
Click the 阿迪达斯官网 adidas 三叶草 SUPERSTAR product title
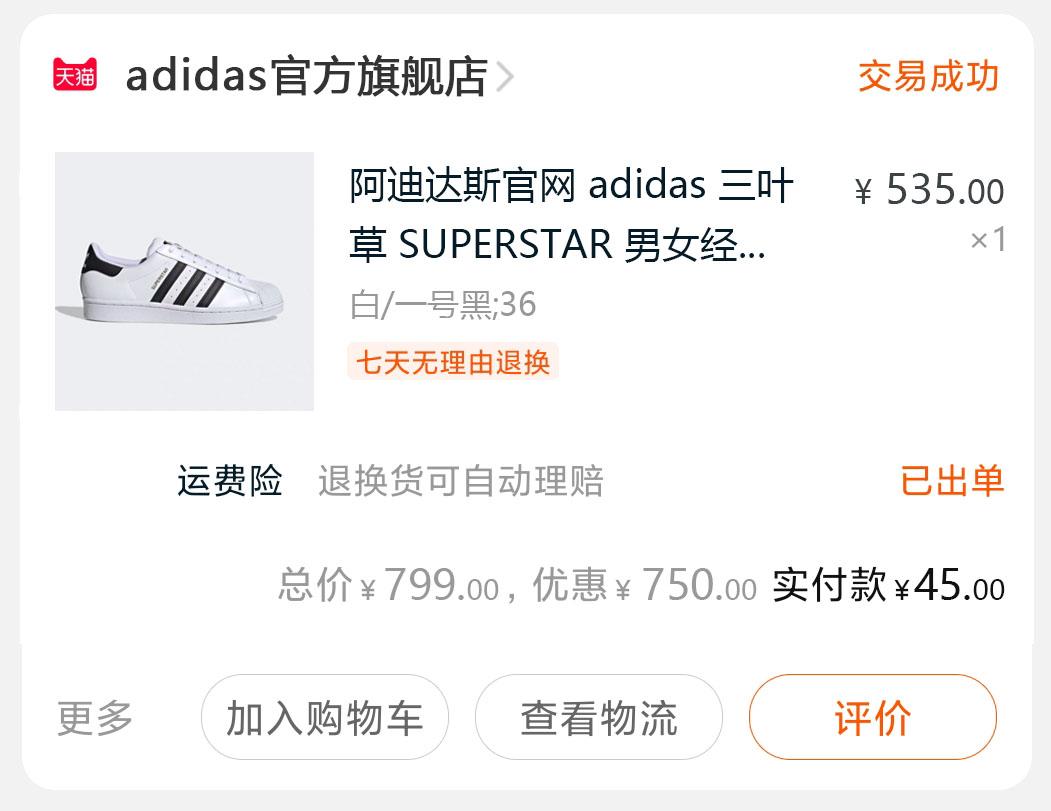(571, 215)
